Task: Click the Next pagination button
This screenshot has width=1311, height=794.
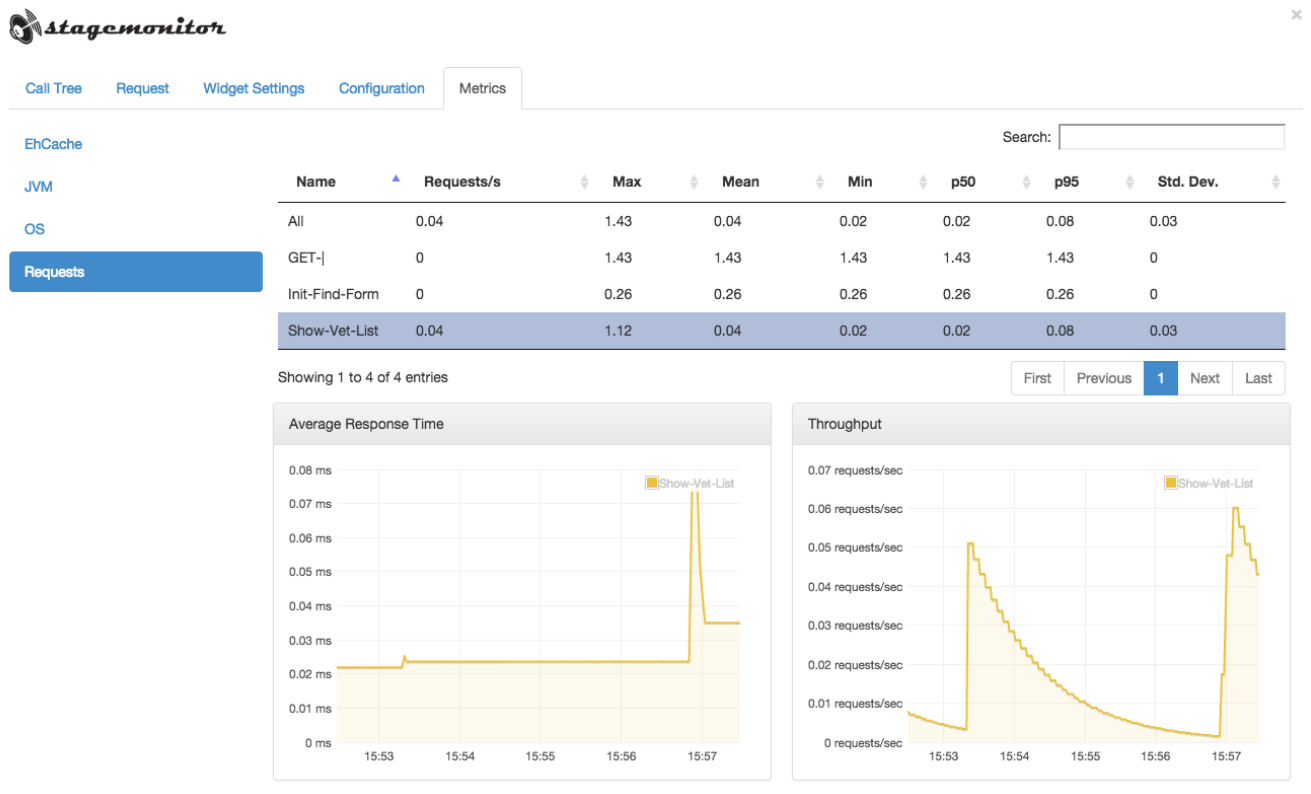Action: (1205, 378)
